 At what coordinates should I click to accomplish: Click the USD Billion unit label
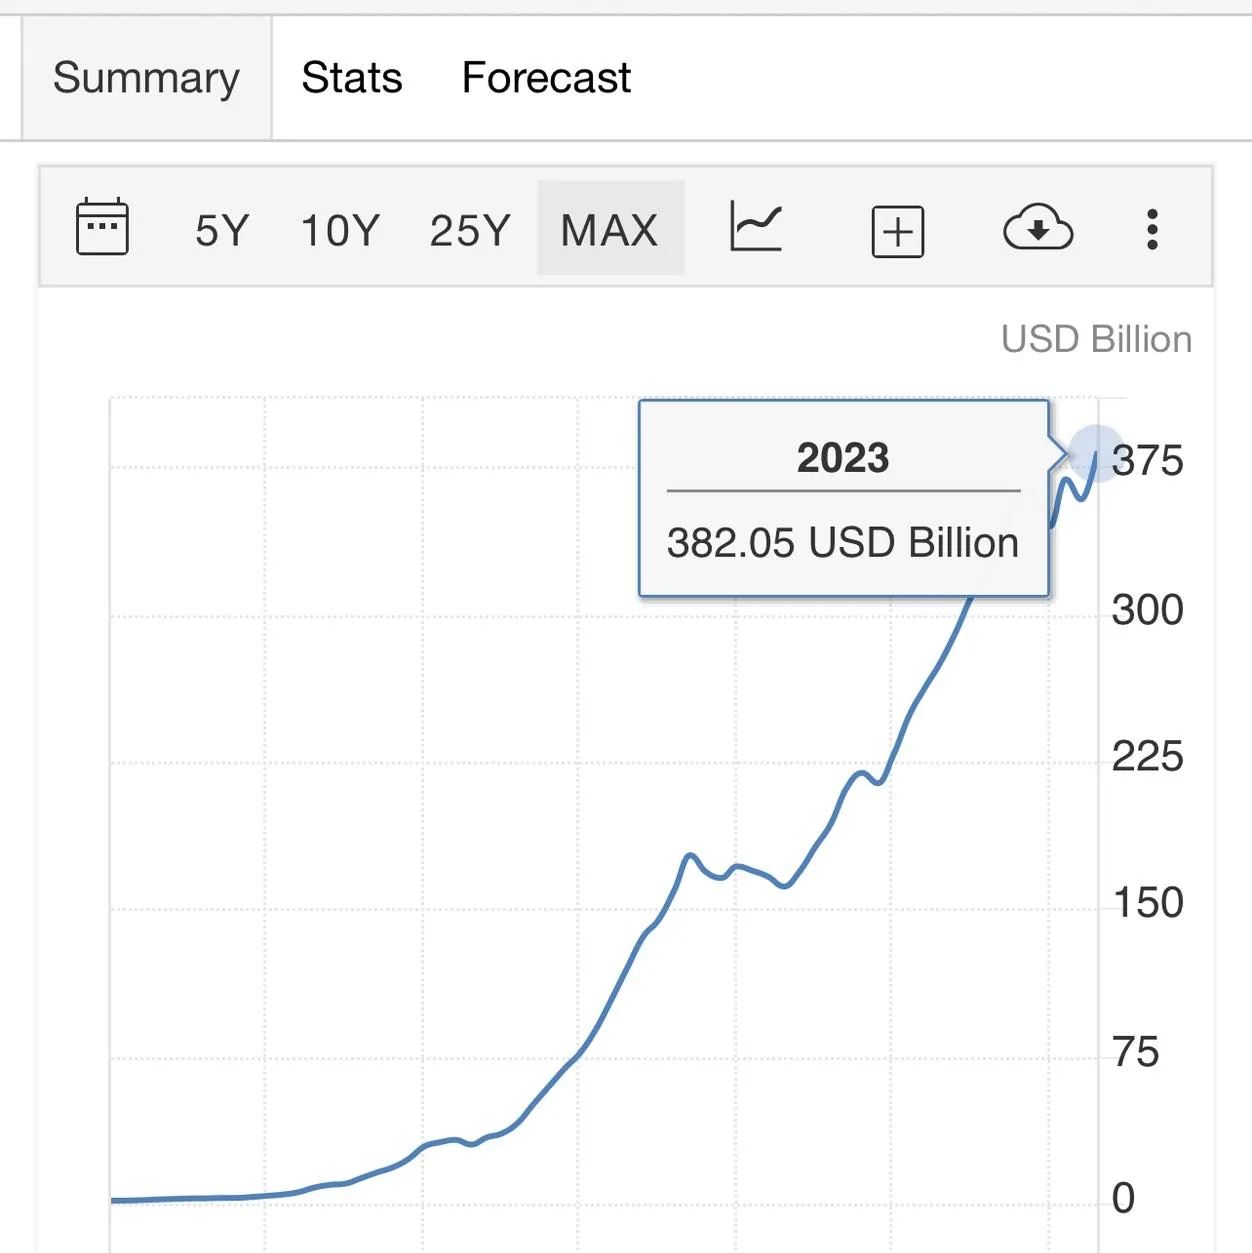[x=1096, y=340]
